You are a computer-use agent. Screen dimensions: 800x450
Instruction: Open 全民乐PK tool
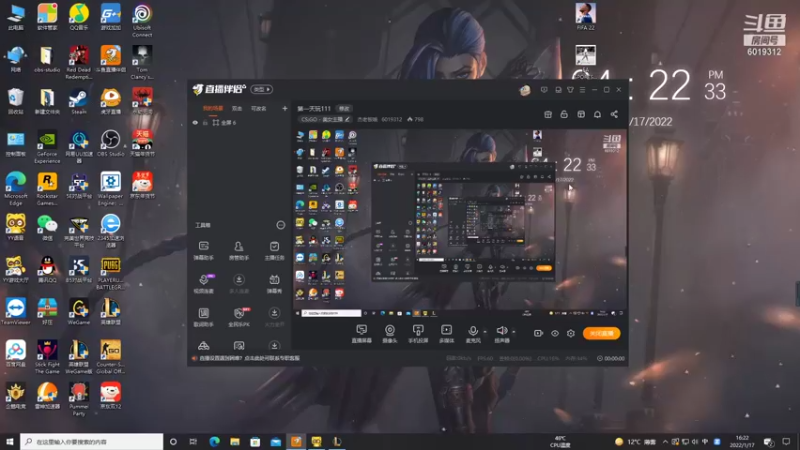click(x=239, y=317)
